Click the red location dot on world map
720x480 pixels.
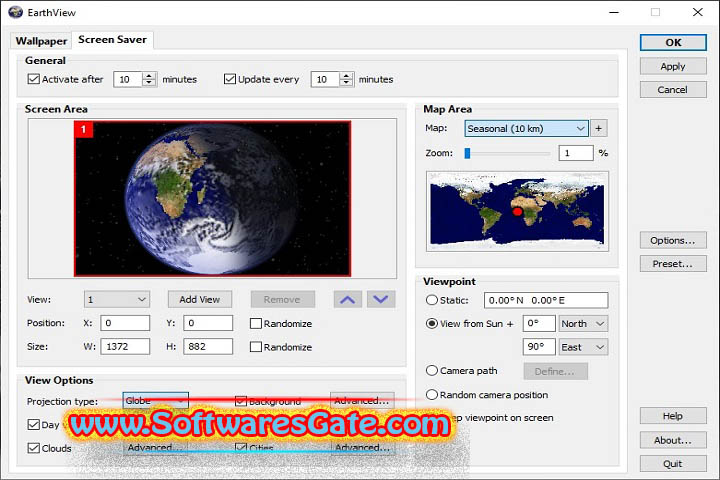(x=517, y=211)
